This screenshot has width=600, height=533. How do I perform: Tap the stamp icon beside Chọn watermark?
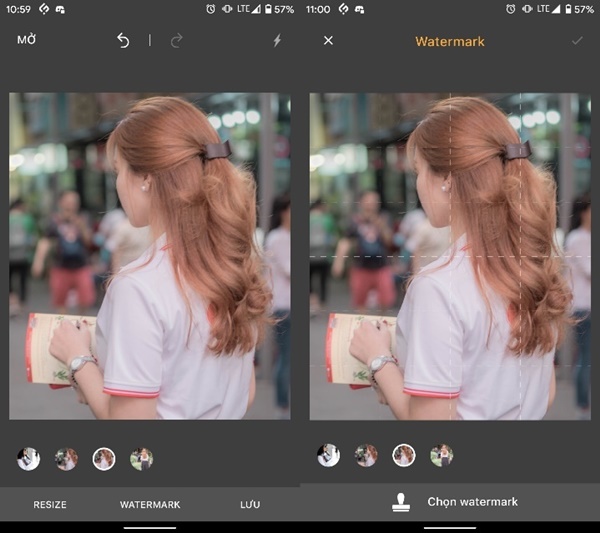[401, 502]
